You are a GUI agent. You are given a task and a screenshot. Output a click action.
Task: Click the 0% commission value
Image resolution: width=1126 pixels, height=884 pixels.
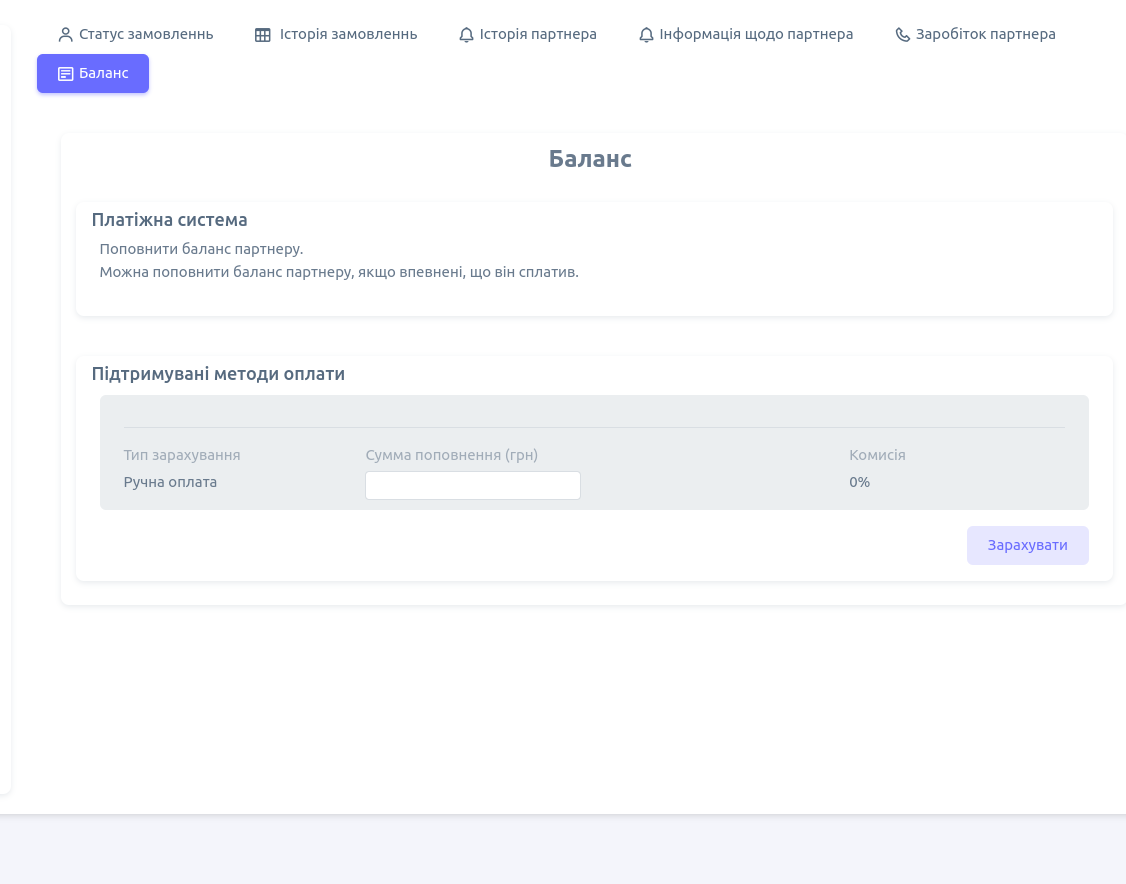click(x=859, y=482)
